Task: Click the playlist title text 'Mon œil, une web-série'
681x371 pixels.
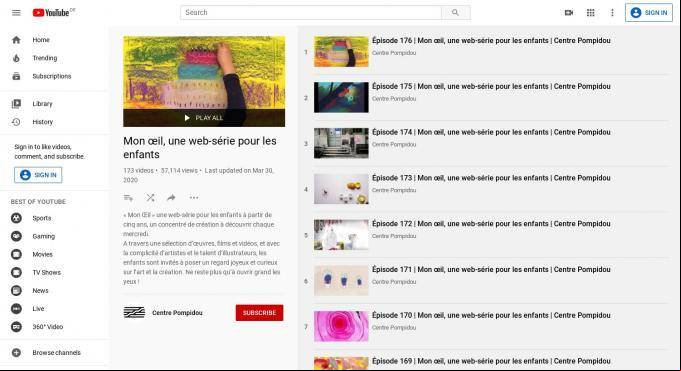Action: (200, 148)
